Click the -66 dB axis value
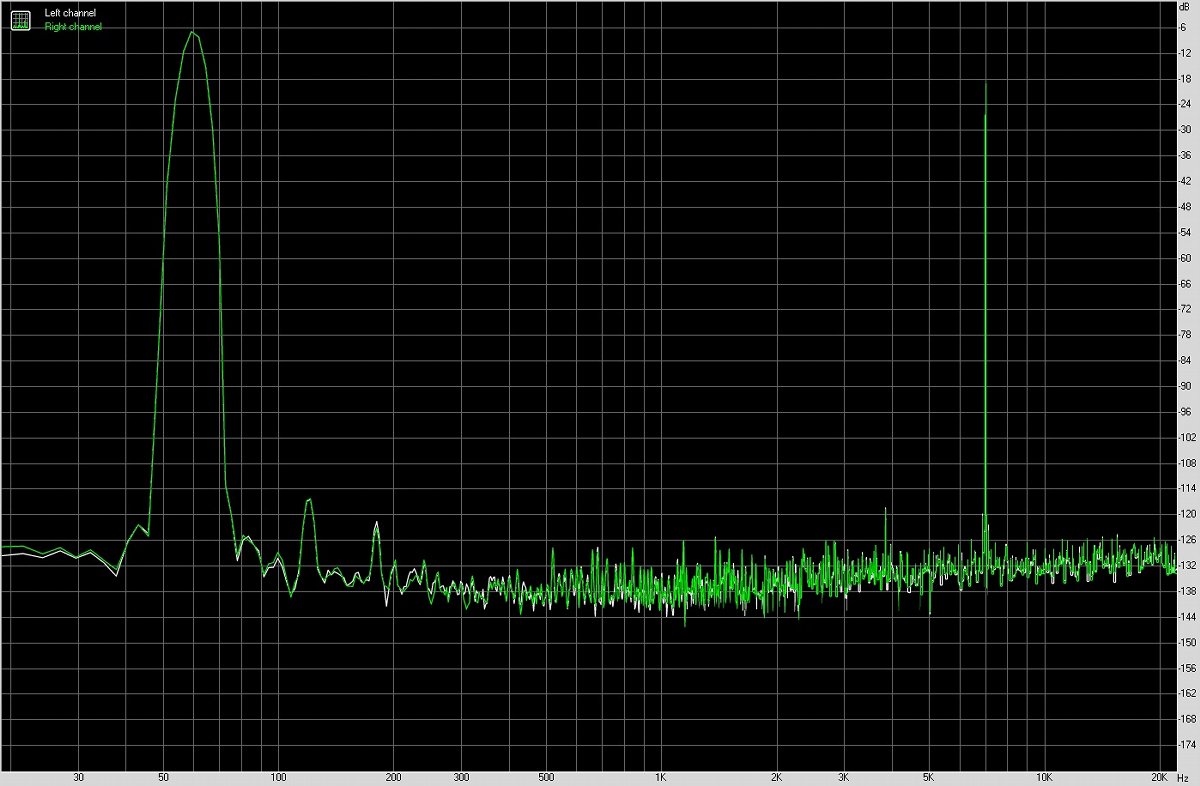The image size is (1200, 786). 1186,283
